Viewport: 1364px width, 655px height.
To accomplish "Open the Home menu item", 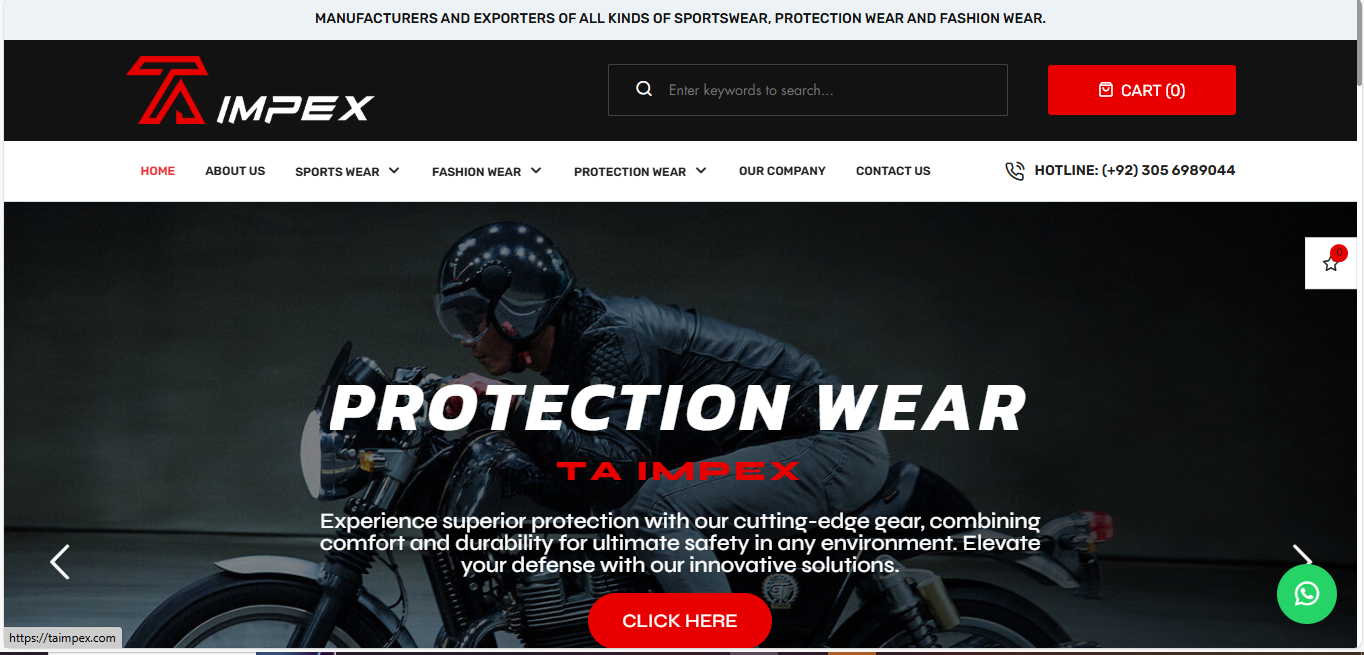I will click(157, 171).
